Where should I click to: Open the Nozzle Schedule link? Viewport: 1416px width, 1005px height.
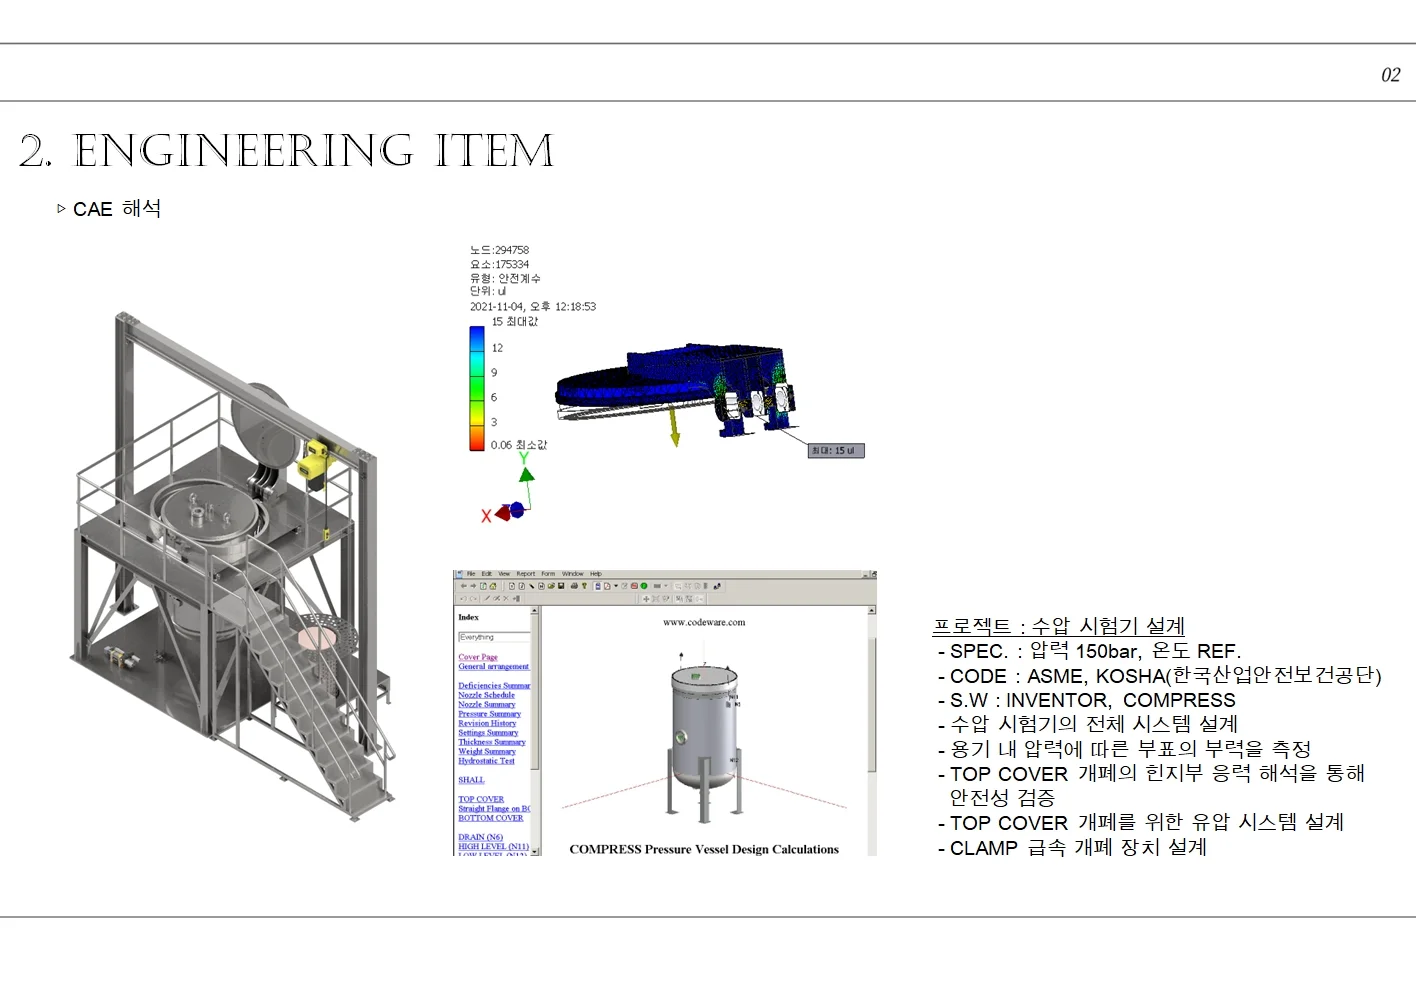(x=487, y=695)
